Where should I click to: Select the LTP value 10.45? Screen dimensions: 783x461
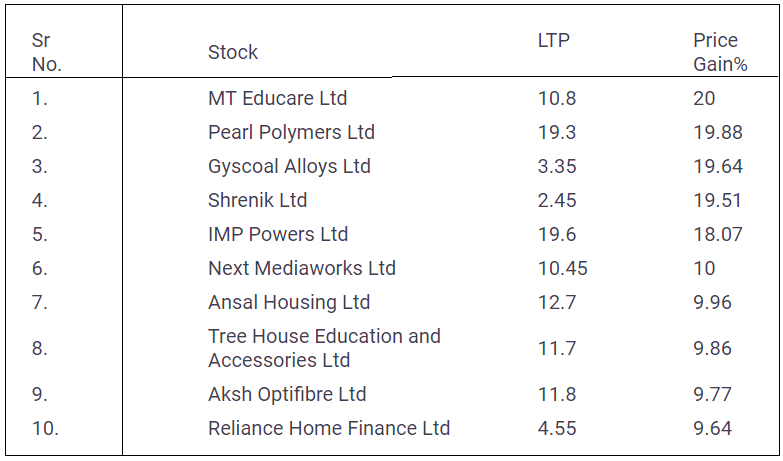562,268
